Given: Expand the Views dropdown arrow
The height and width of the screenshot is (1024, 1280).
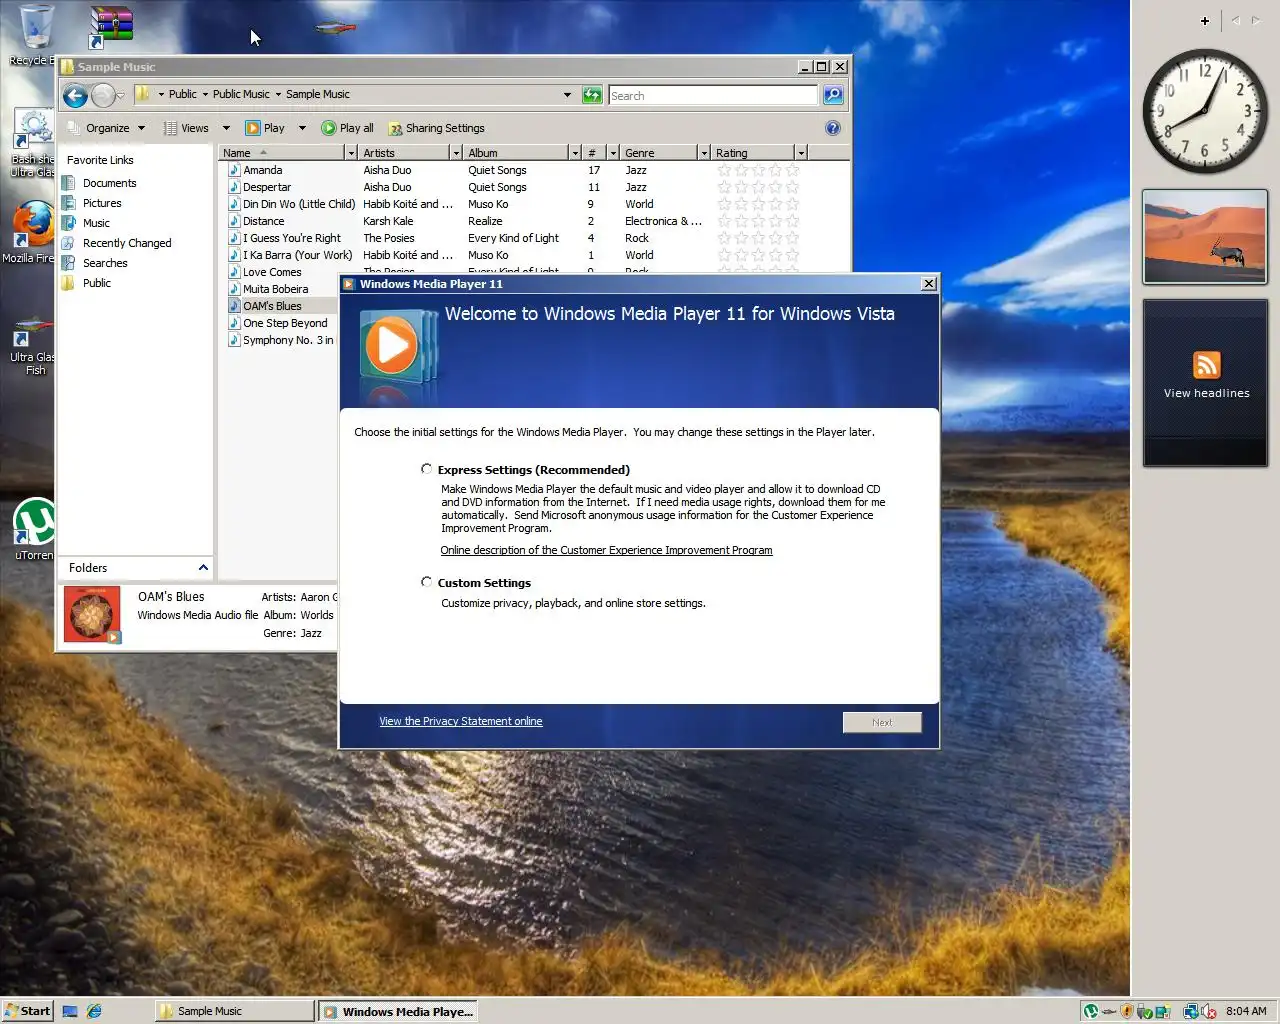Looking at the screenshot, I should (x=226, y=128).
